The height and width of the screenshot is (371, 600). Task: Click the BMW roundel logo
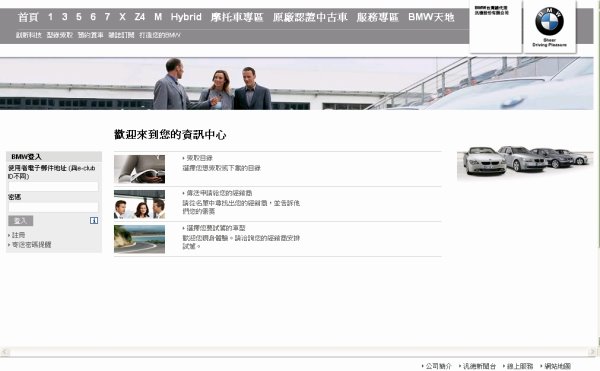549,21
